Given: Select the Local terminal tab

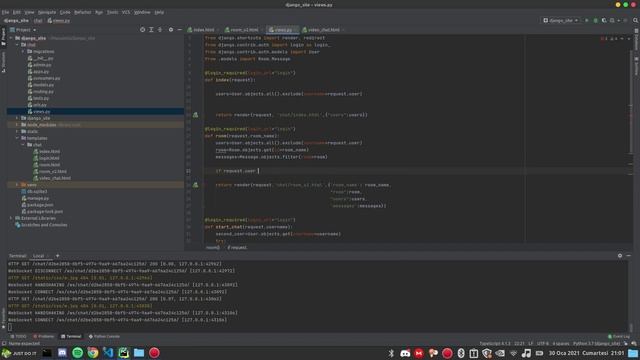Looking at the screenshot, I should (x=38, y=256).
